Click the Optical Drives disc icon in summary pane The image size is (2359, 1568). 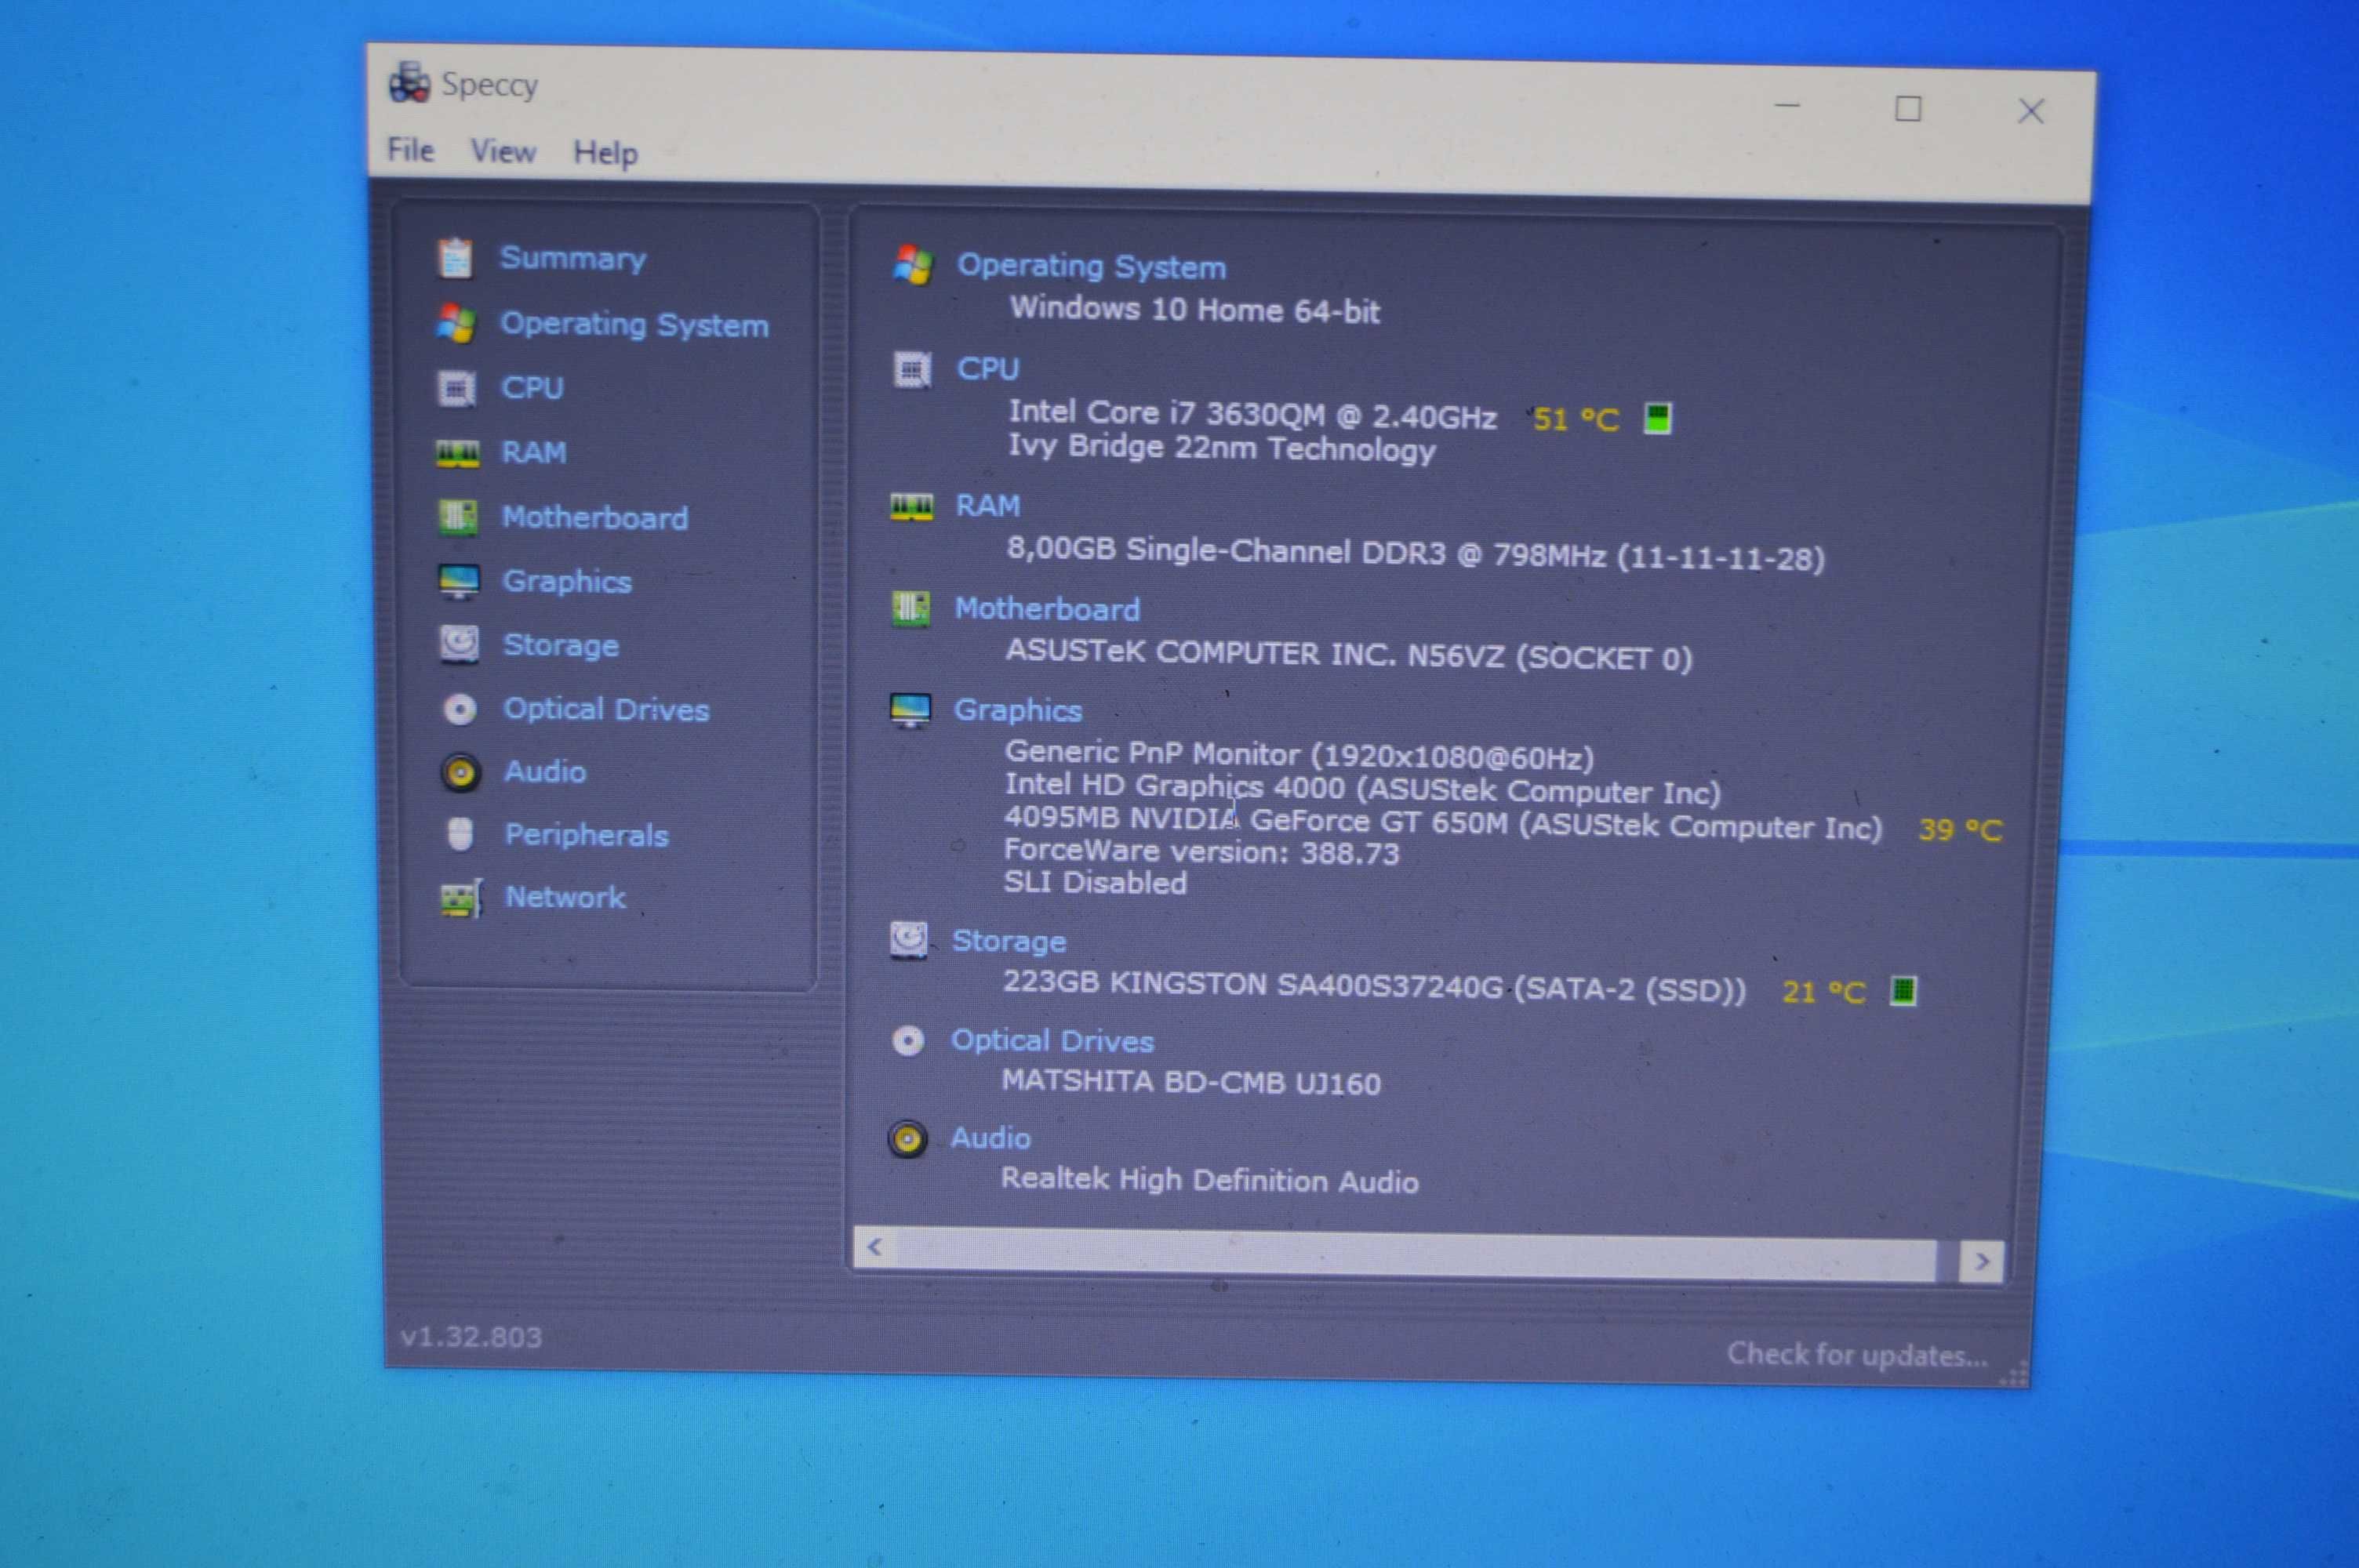908,1041
